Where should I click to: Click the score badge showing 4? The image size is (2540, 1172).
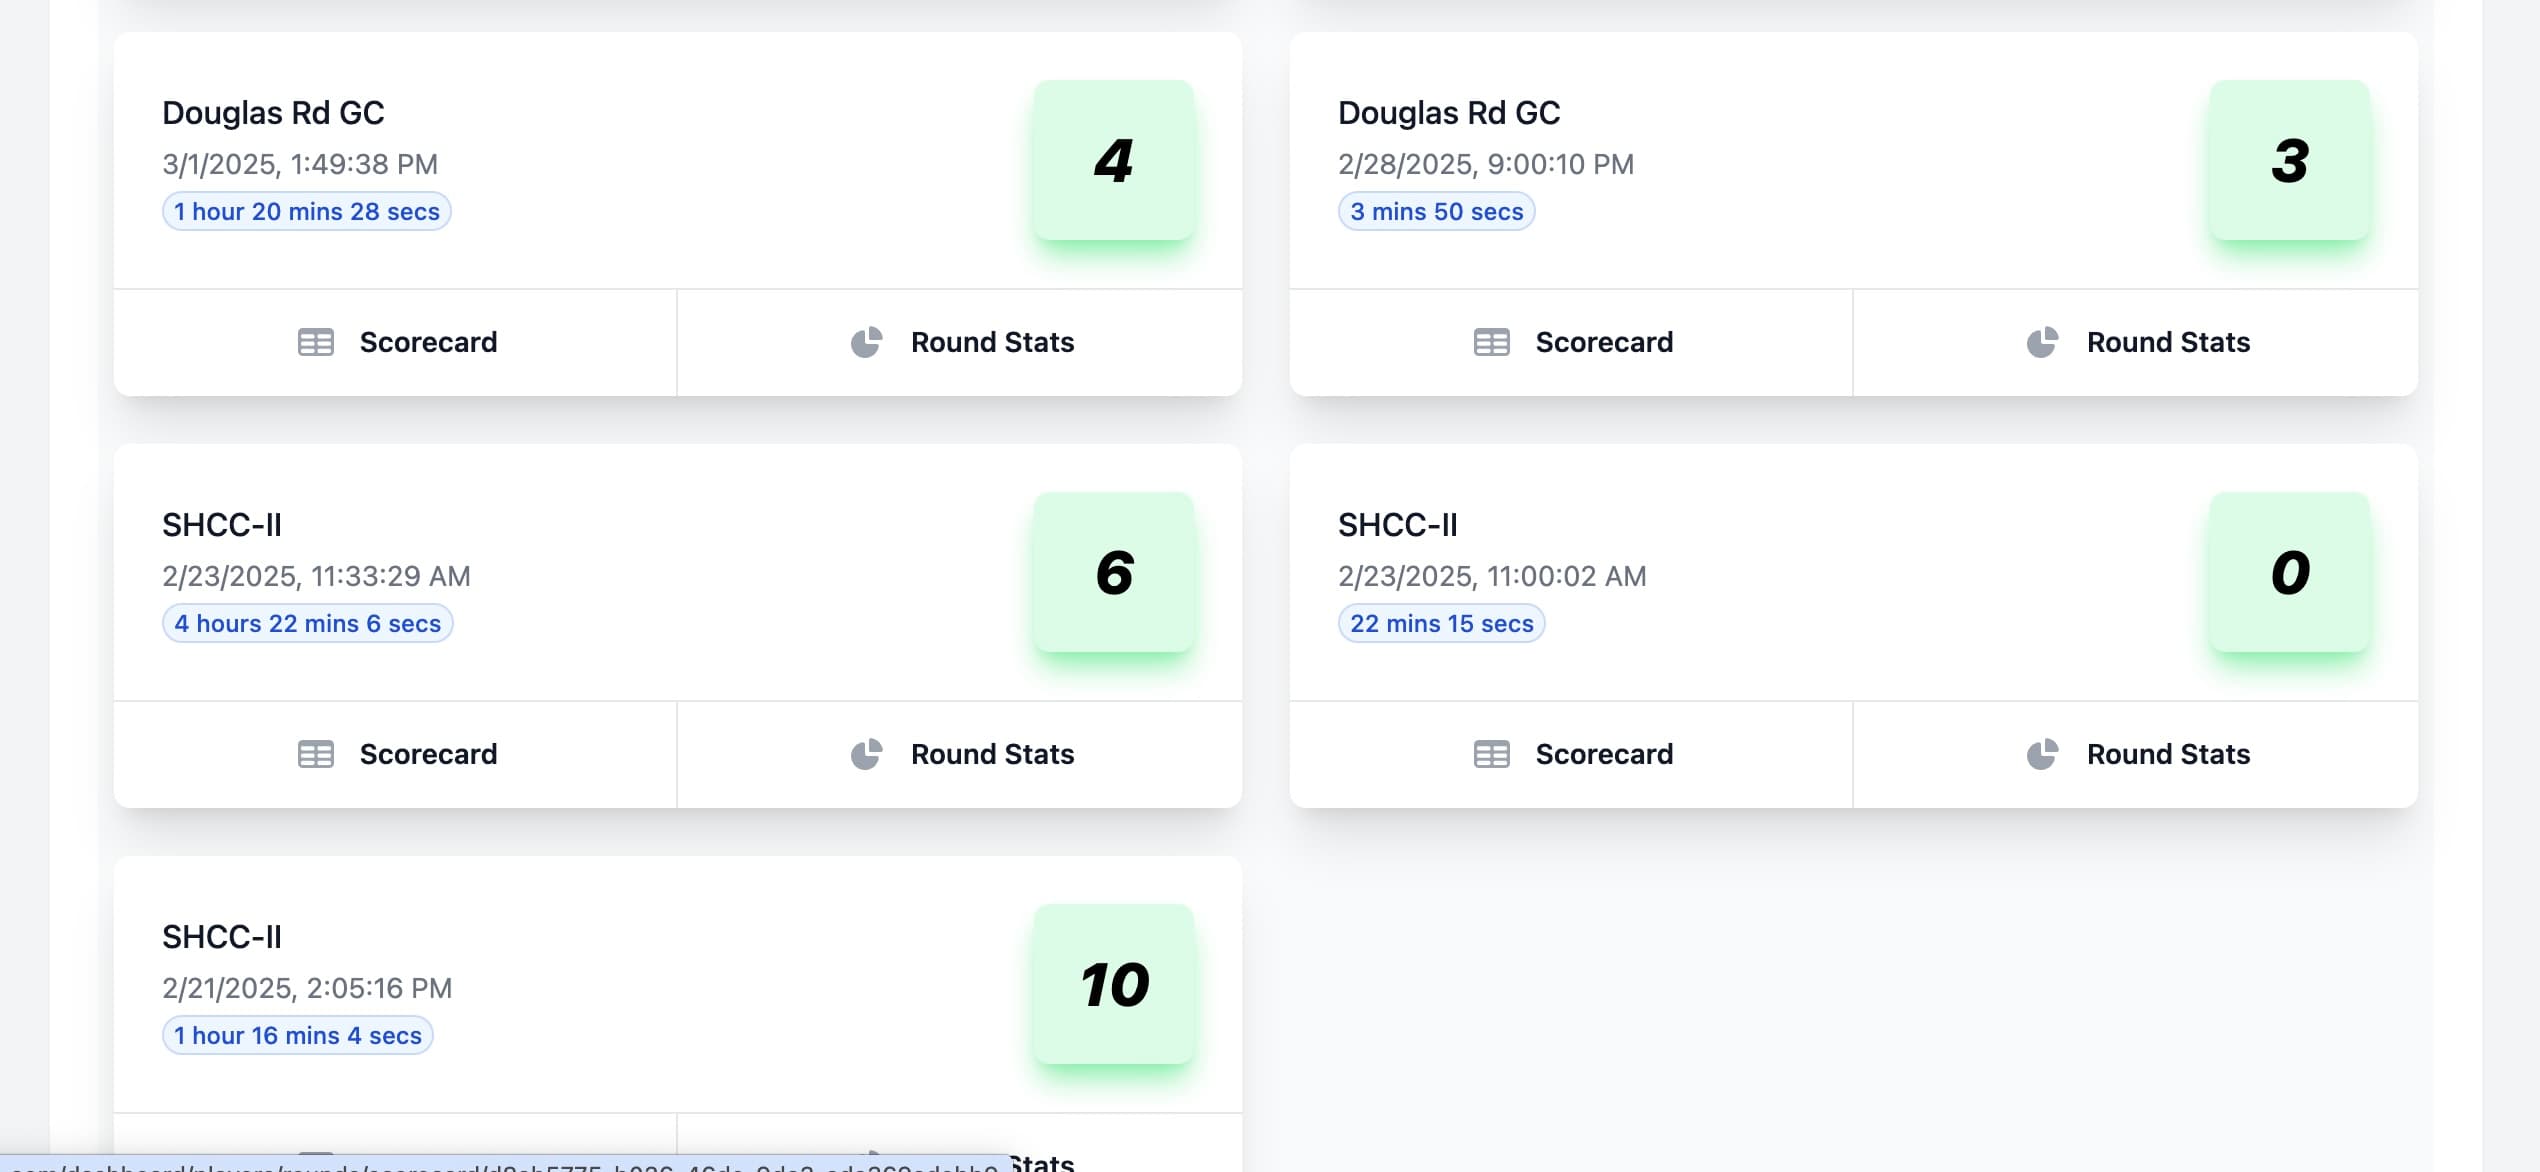1113,160
